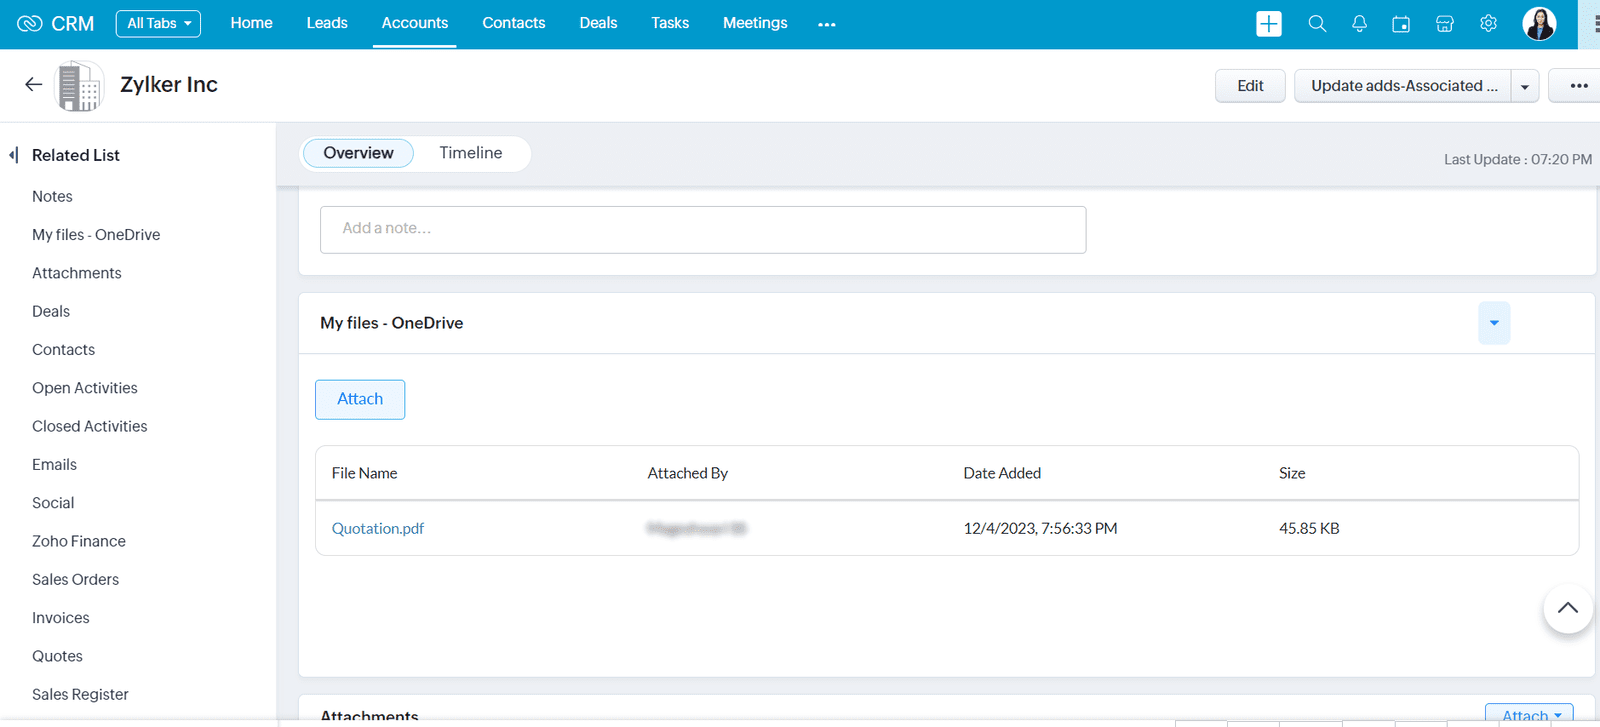Click into the Add a note field

[703, 230]
